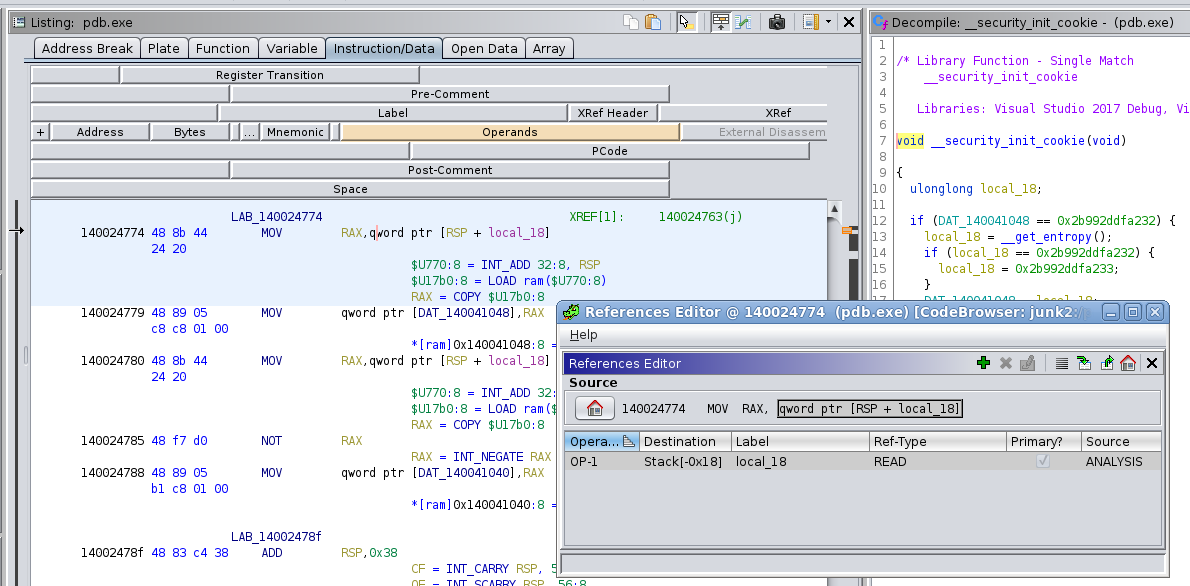Viewport: 1190px width, 586px height.
Task: Open the Help menu in References Editor
Action: (x=583, y=335)
